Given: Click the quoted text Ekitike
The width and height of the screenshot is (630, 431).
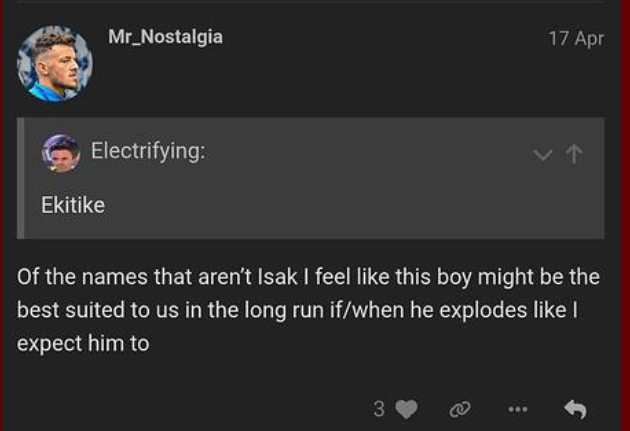Looking at the screenshot, I should point(72,205).
